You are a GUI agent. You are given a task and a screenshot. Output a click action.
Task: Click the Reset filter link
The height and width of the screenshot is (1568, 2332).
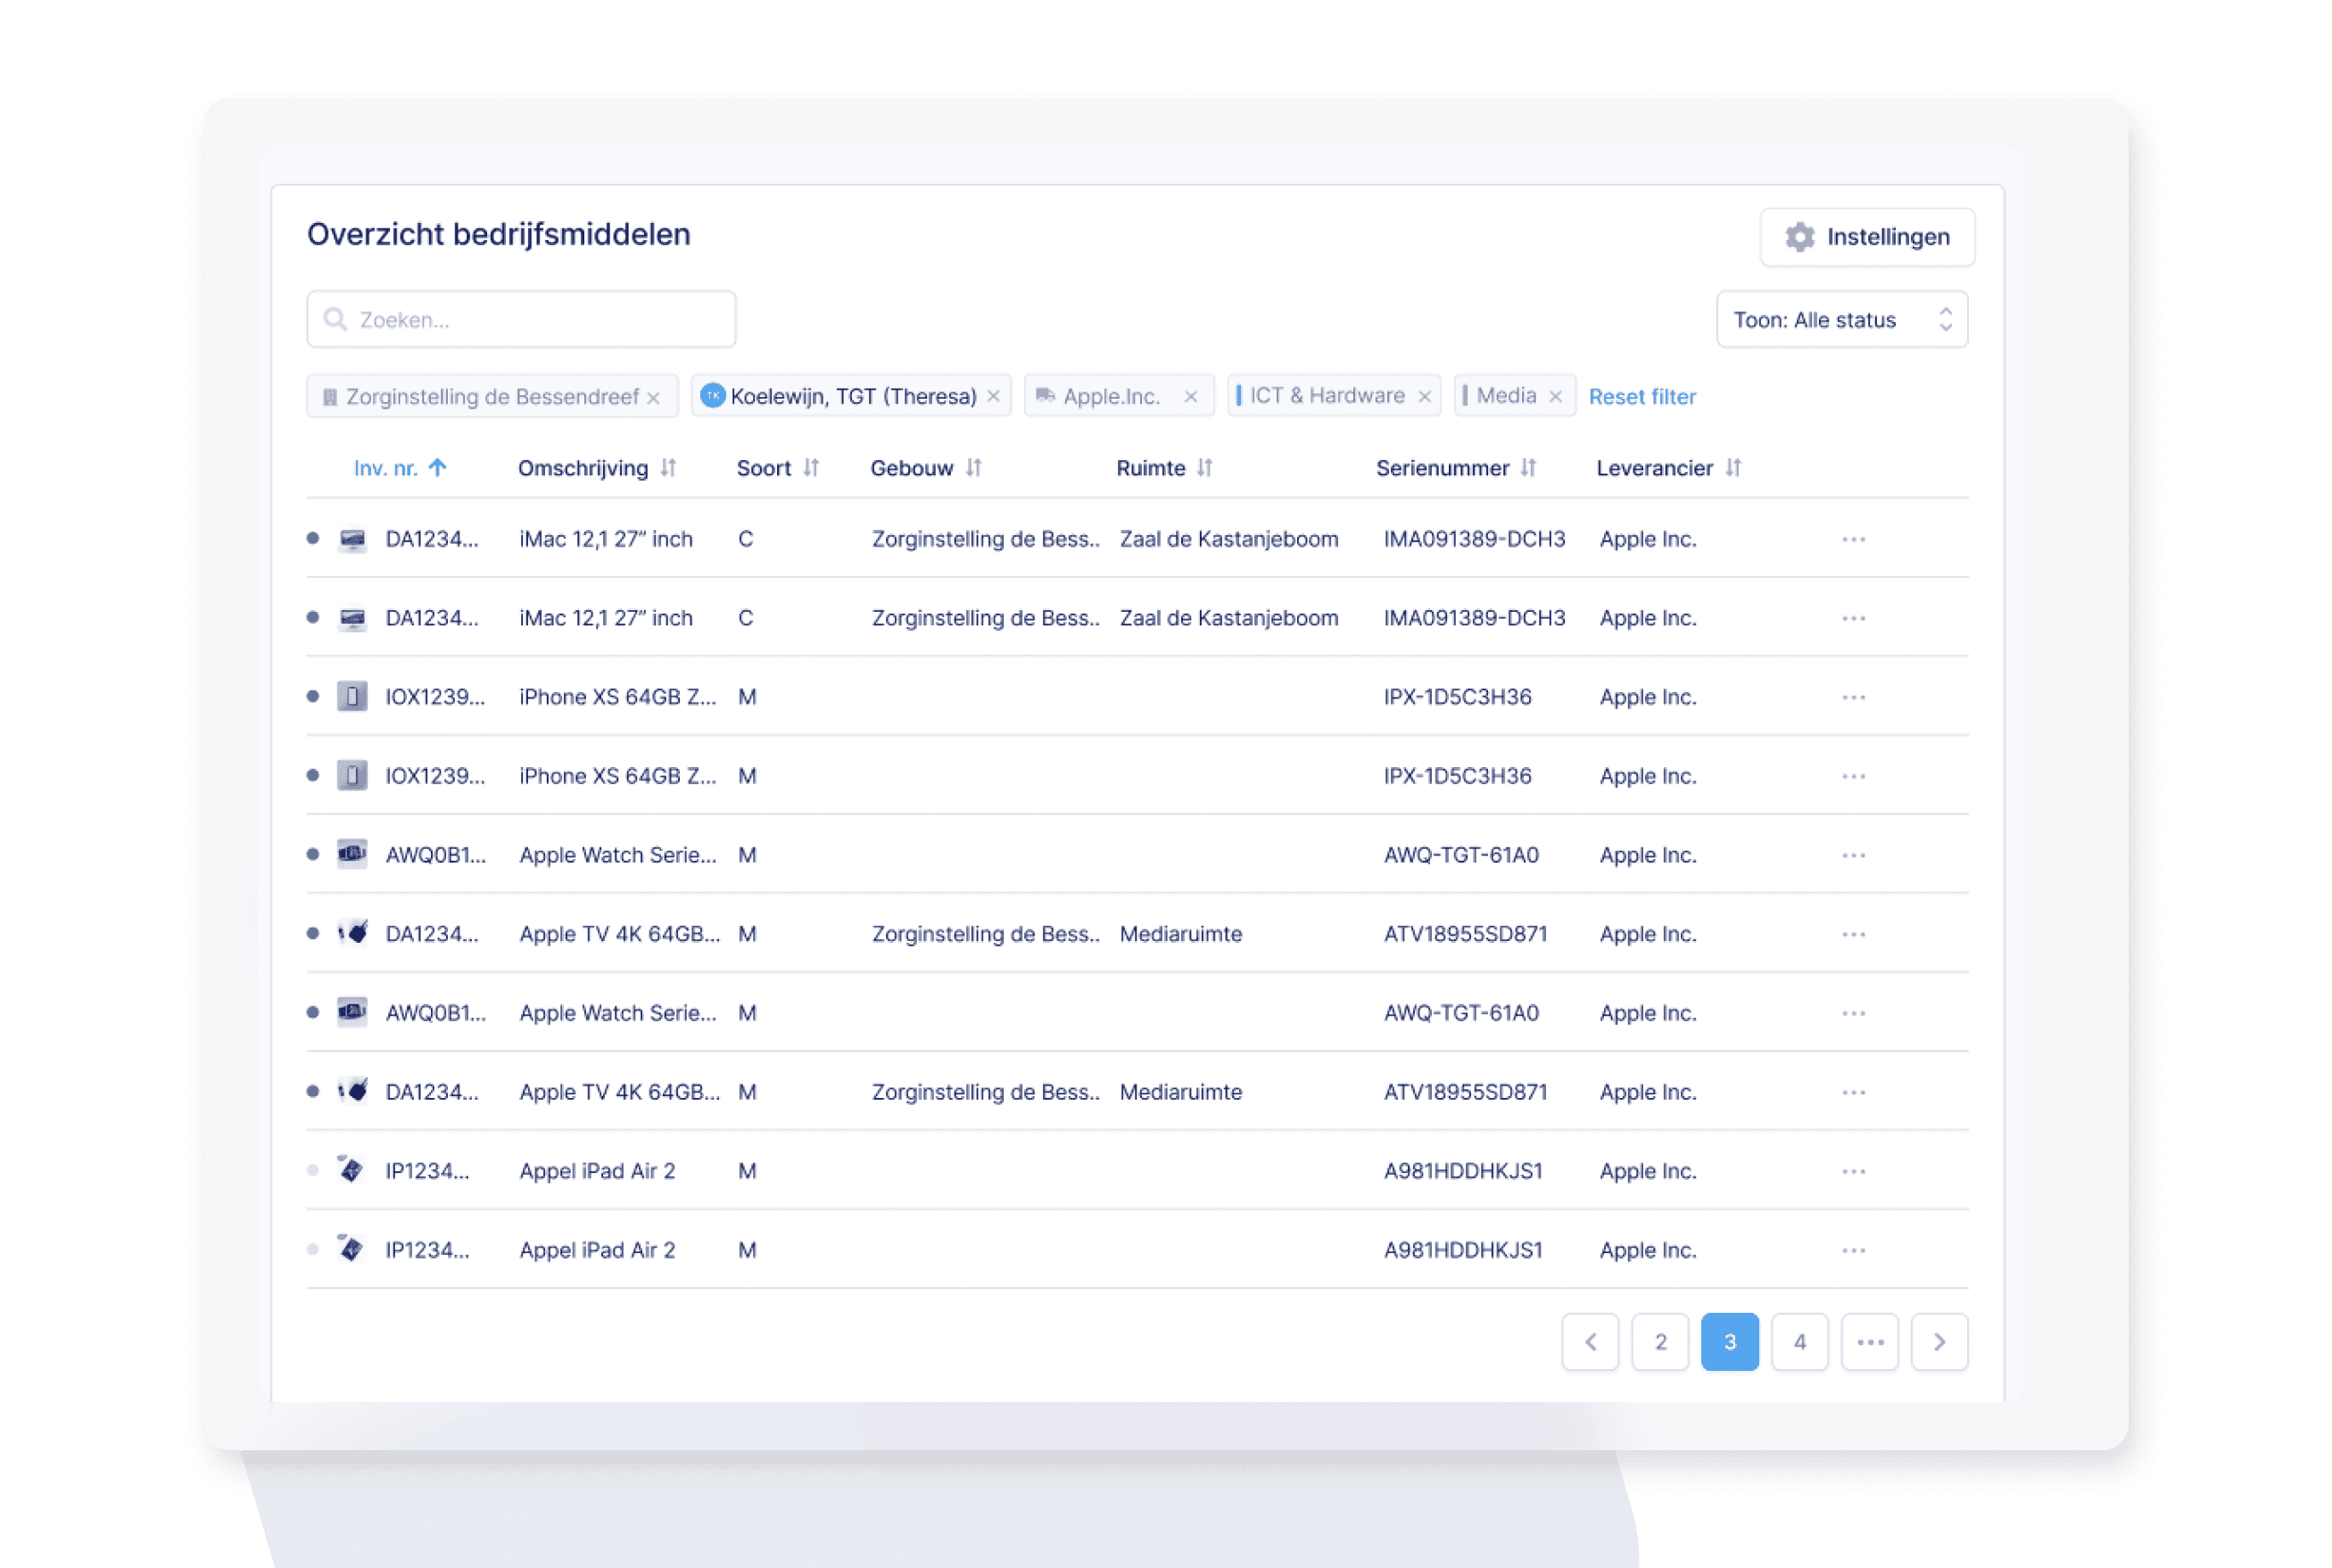point(1642,397)
